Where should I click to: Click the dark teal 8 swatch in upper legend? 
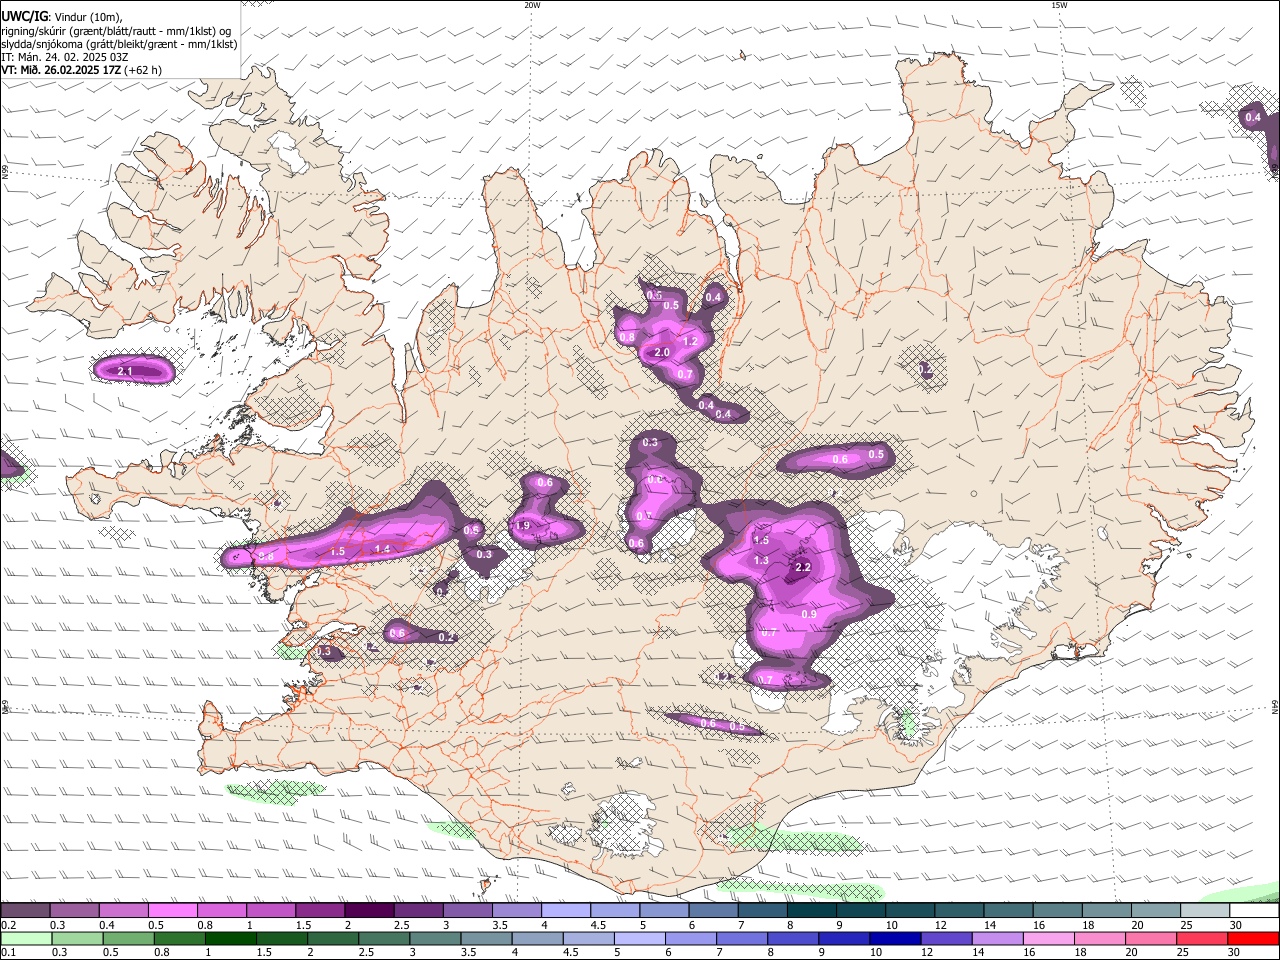pyautogui.click(x=812, y=910)
